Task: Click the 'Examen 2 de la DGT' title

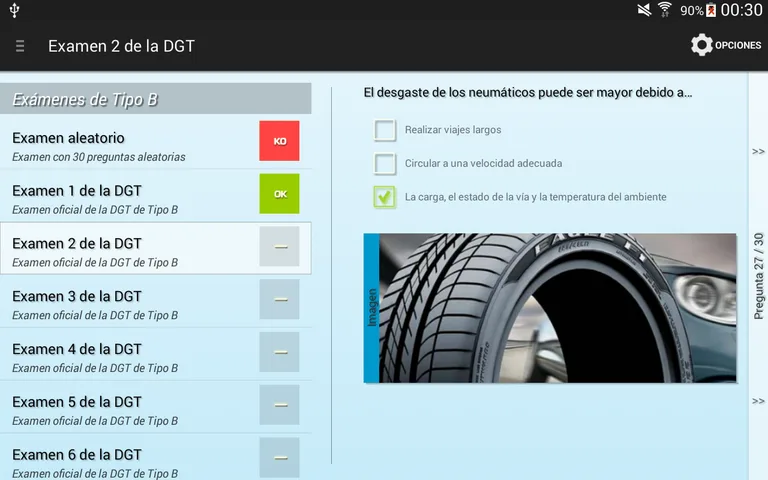Action: point(121,46)
